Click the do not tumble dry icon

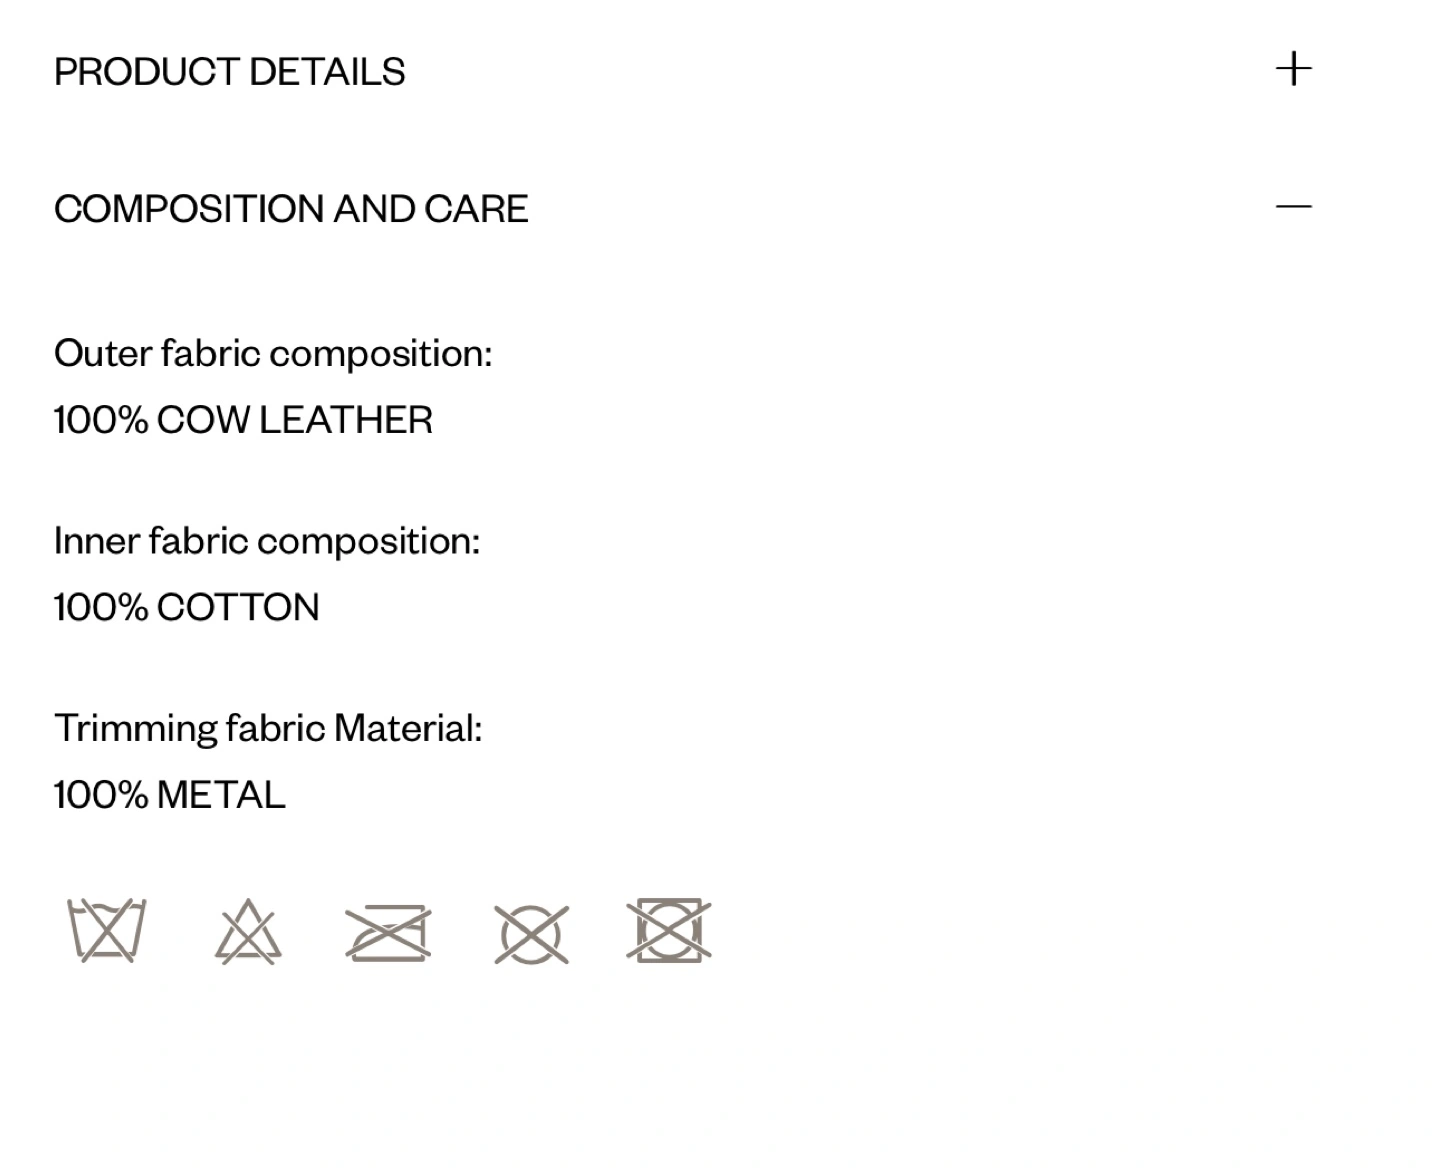(x=669, y=930)
